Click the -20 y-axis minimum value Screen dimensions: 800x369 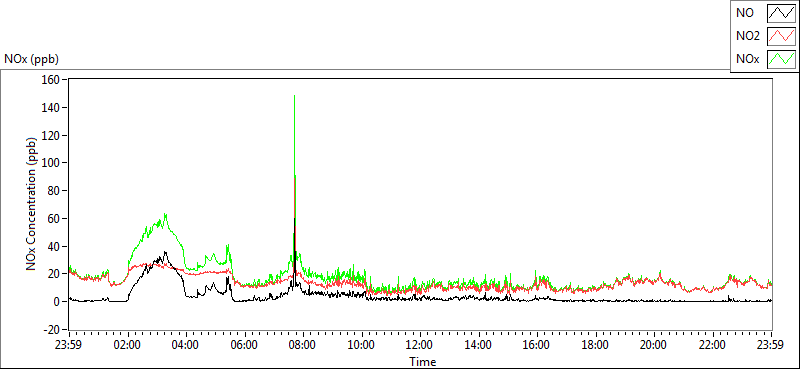click(53, 329)
